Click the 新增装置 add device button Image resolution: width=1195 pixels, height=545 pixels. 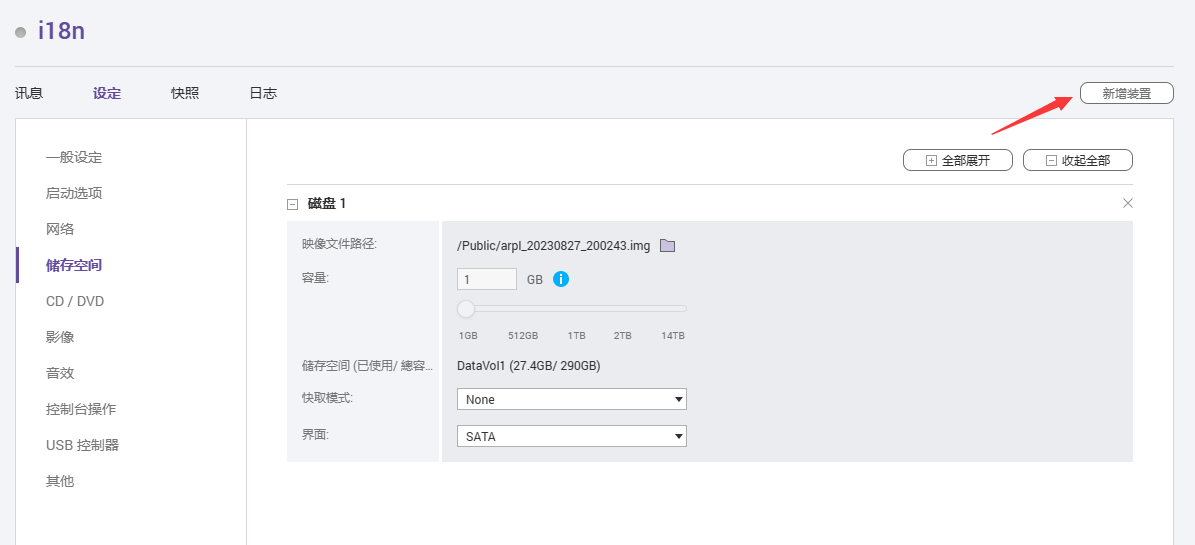pos(1126,94)
